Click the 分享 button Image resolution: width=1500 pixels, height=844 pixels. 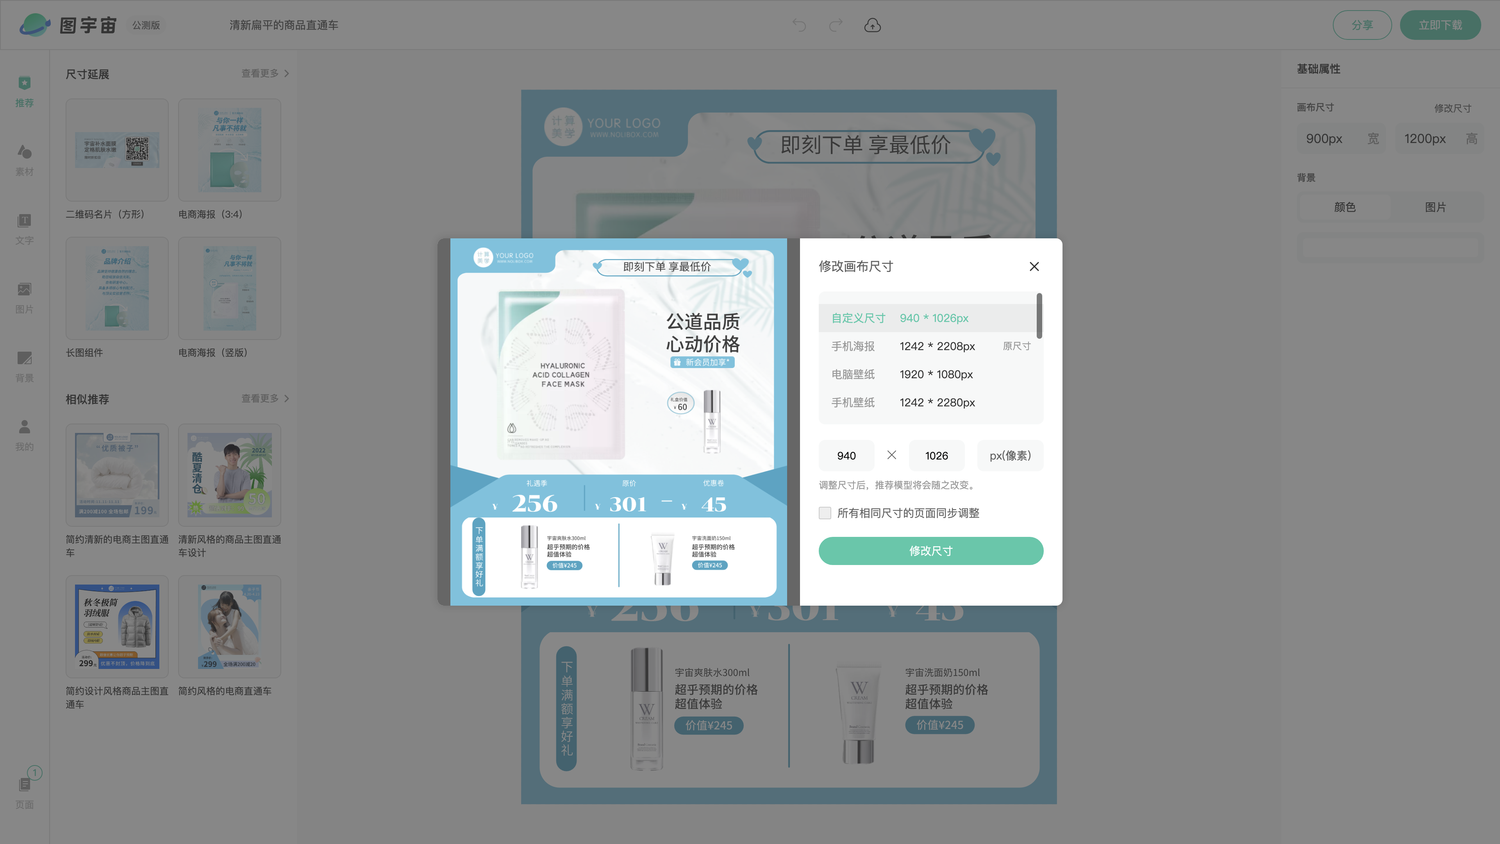pos(1362,25)
